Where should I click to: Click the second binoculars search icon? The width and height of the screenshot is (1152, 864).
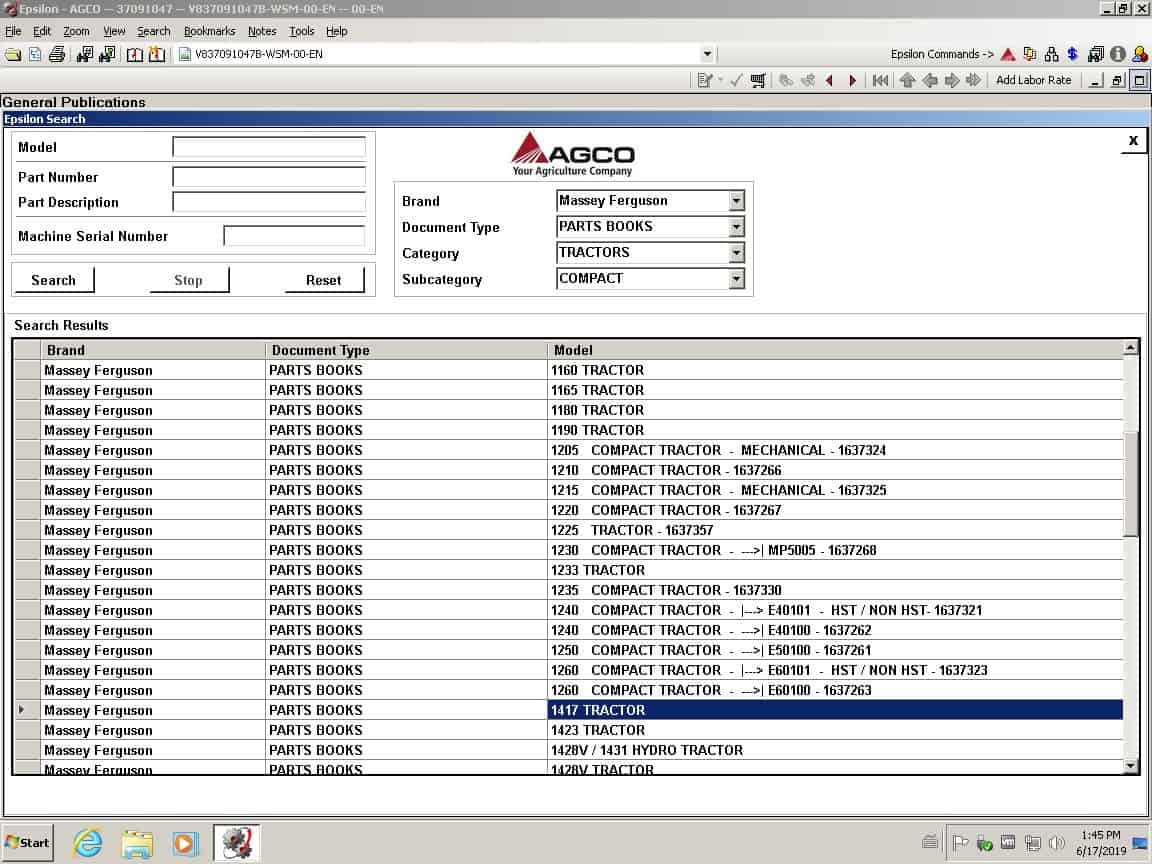107,54
